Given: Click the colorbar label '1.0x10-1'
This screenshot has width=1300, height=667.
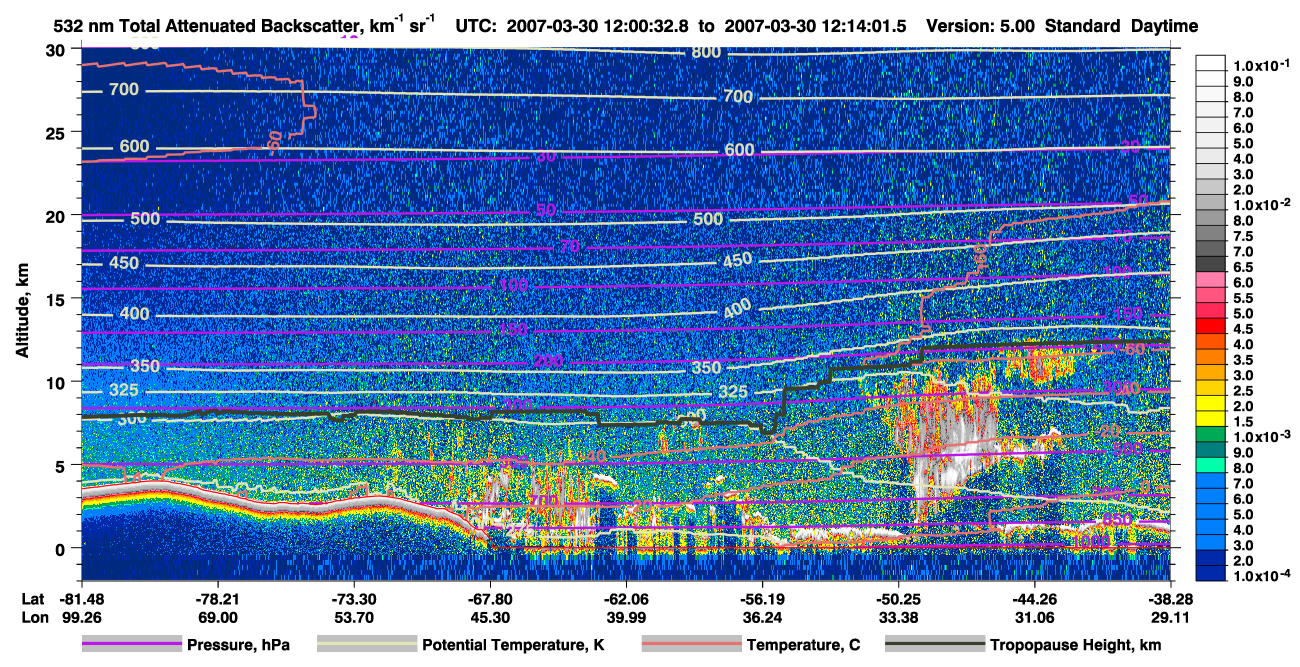Looking at the screenshot, I should [x=1261, y=65].
